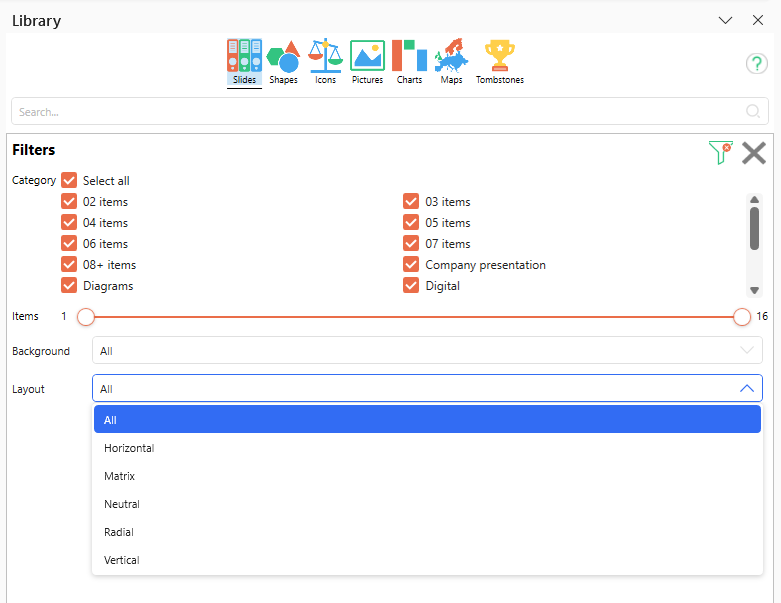This screenshot has height=603, width=781.
Task: Click the green help question mark icon
Action: [757, 64]
